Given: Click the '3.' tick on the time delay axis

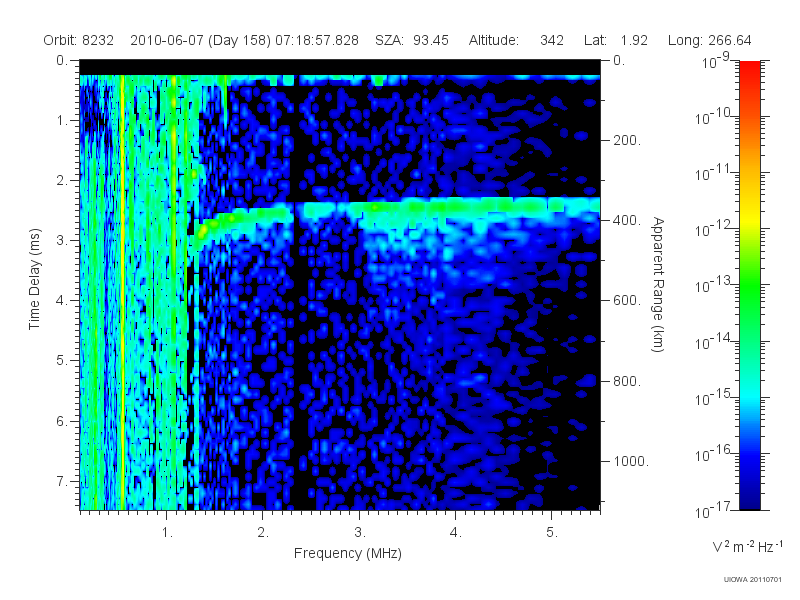Looking at the screenshot, I should 62,240.
